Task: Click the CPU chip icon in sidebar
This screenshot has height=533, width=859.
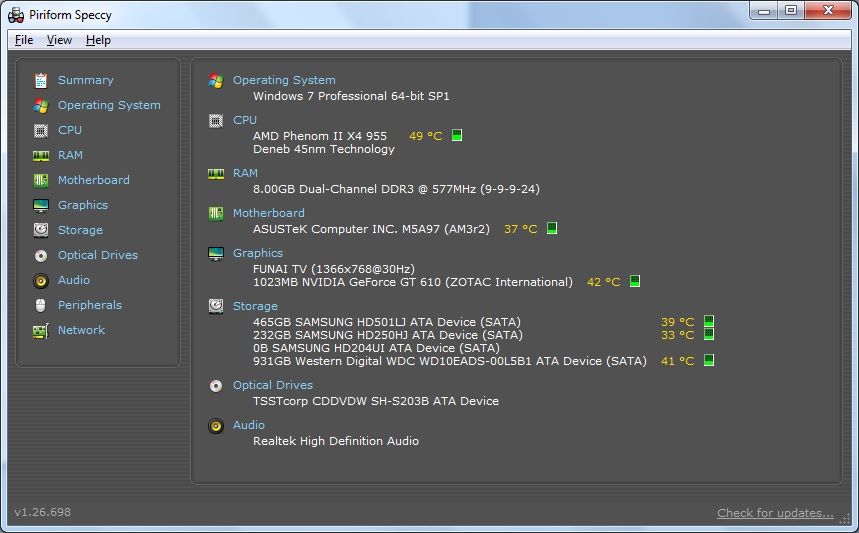Action: pyautogui.click(x=41, y=130)
